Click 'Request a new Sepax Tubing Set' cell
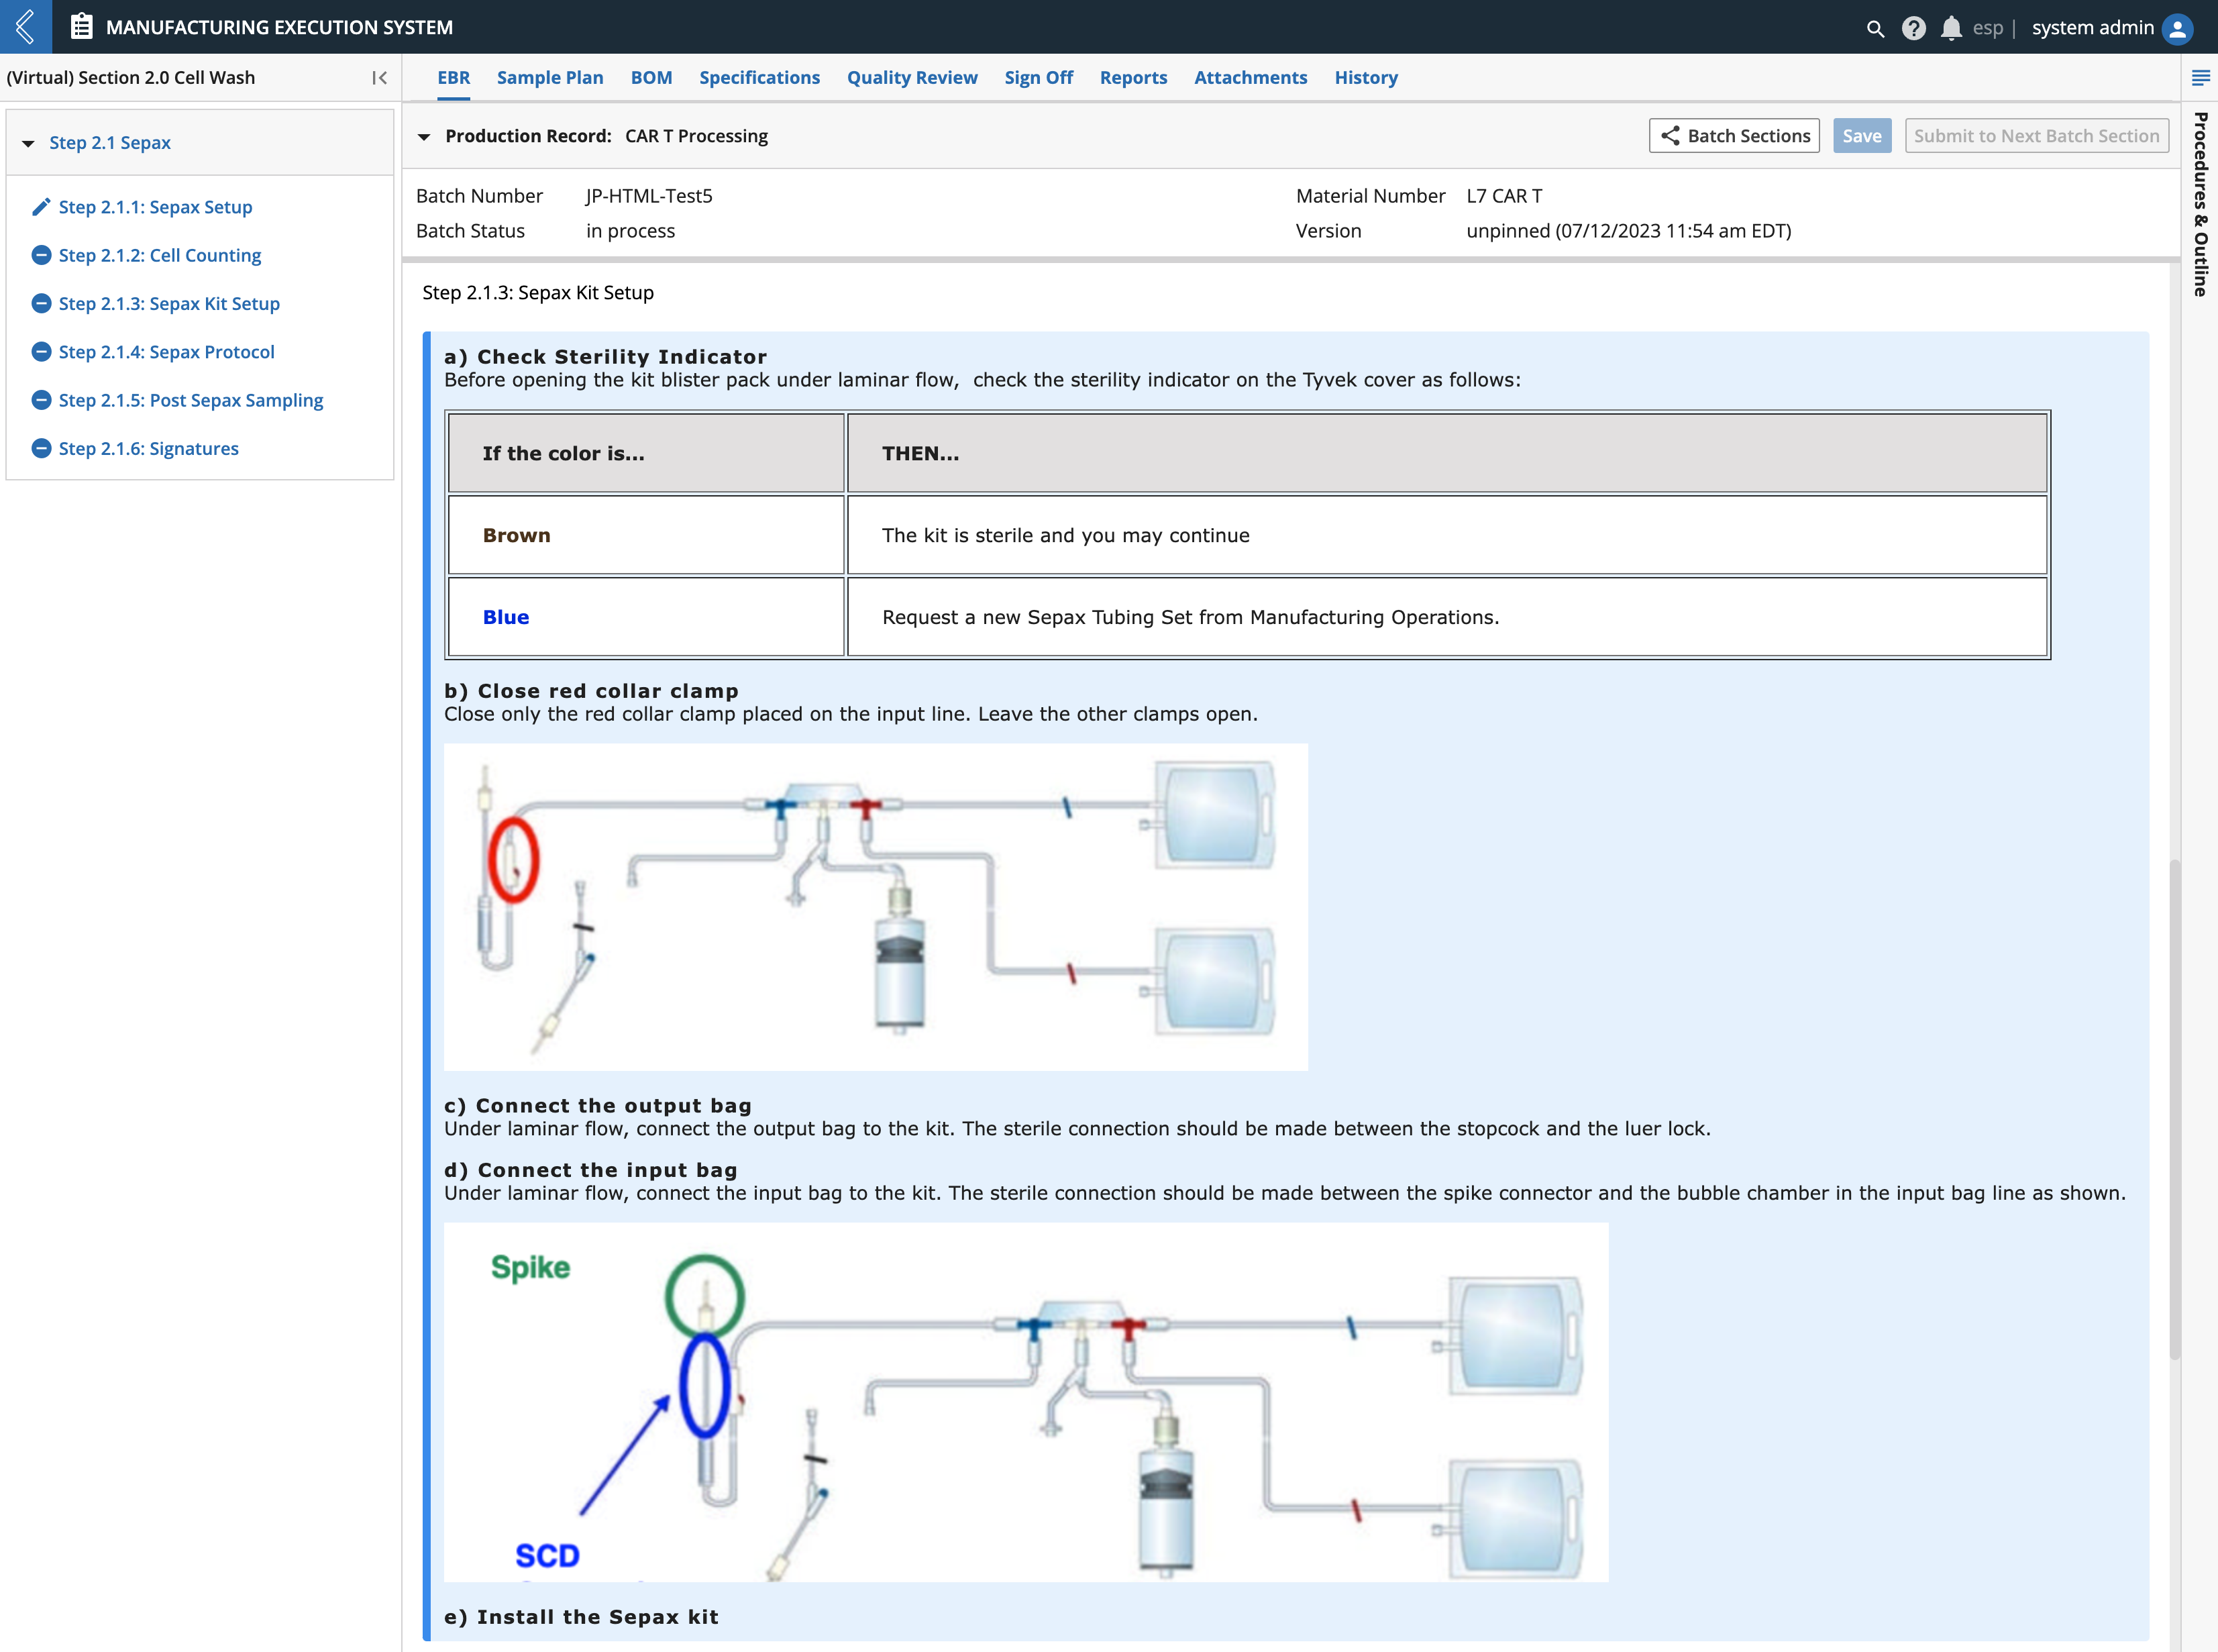Image resolution: width=2218 pixels, height=1652 pixels. click(x=1447, y=617)
